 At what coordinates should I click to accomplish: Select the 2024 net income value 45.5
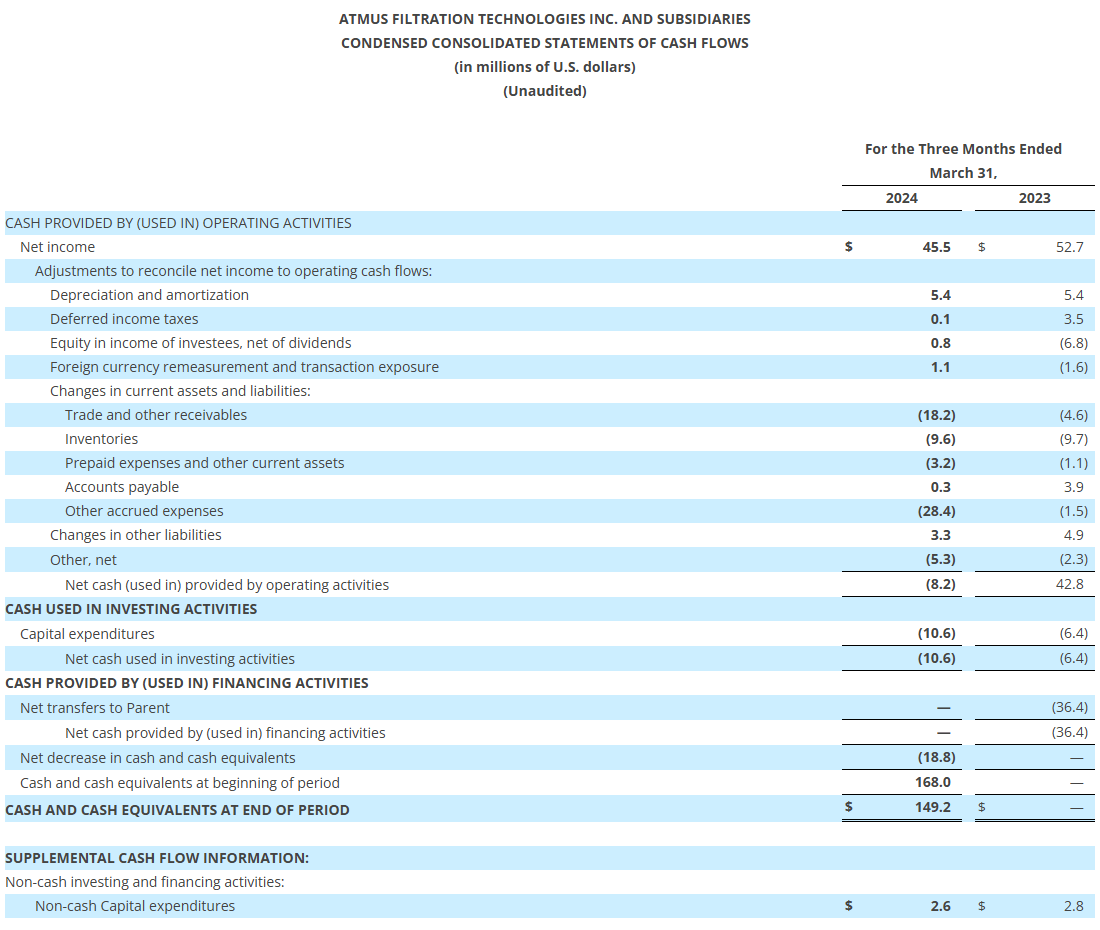coord(936,247)
